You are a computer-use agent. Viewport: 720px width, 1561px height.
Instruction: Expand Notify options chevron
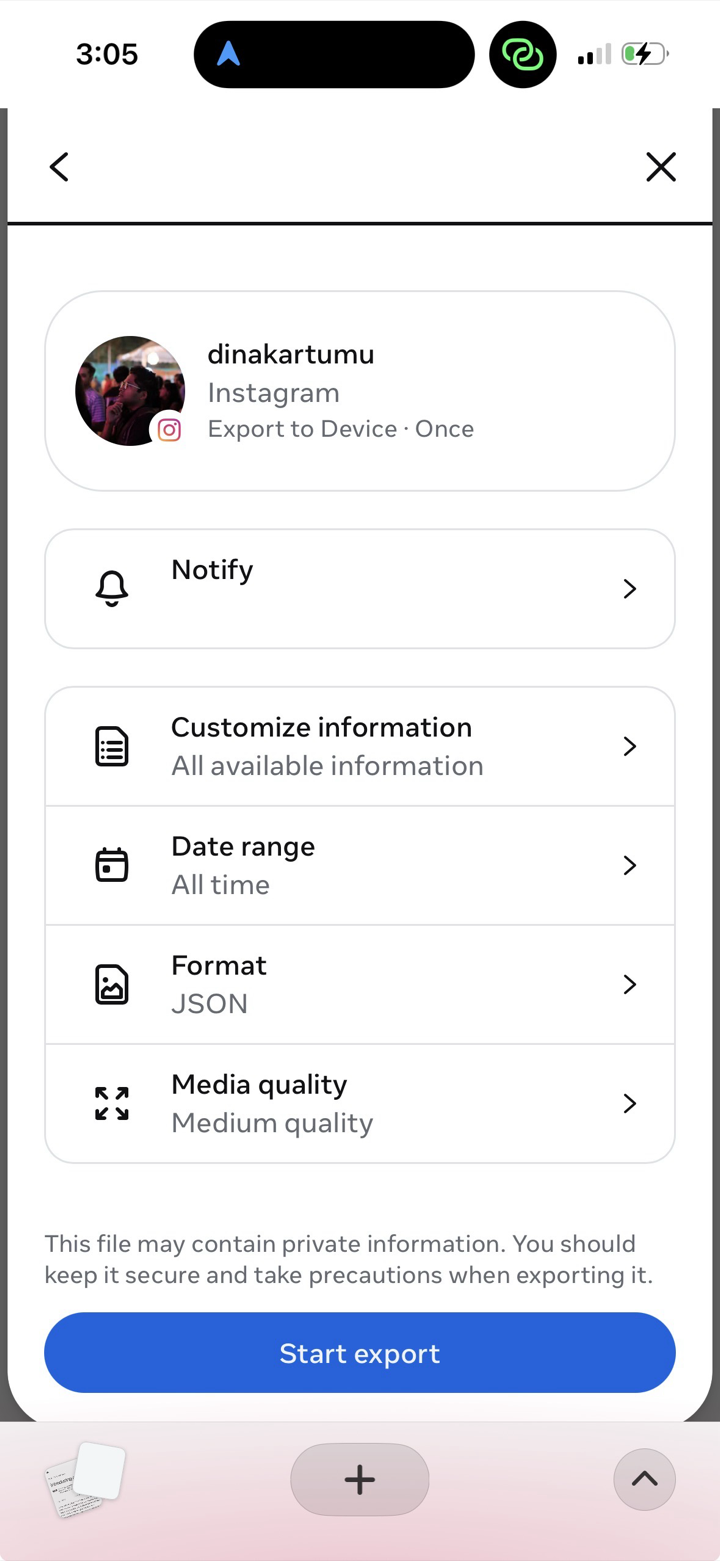pos(630,589)
